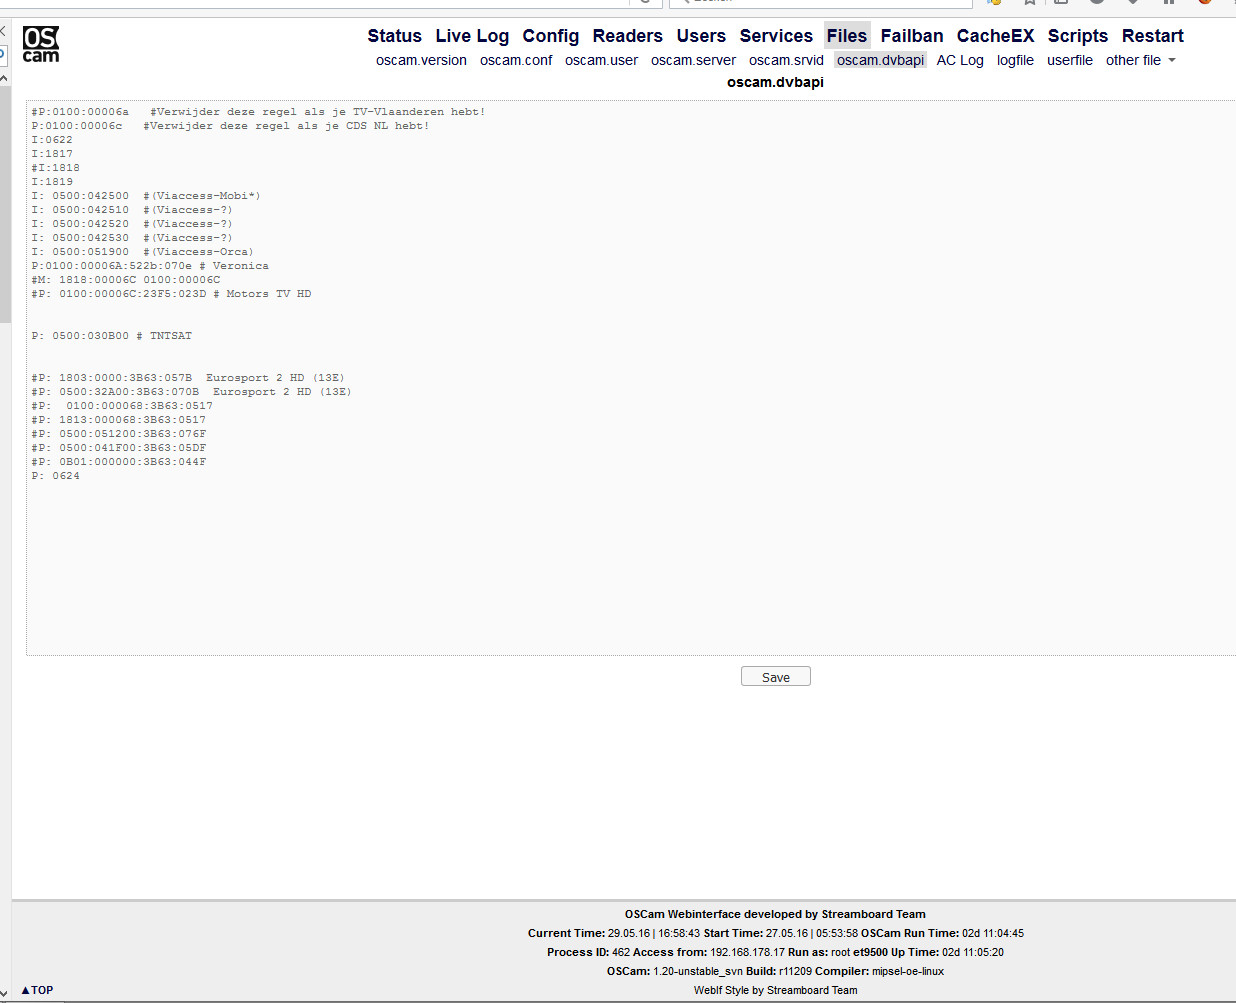Viewport: 1236px width, 1003px height.
Task: Open the Live Log page
Action: pyautogui.click(x=472, y=36)
